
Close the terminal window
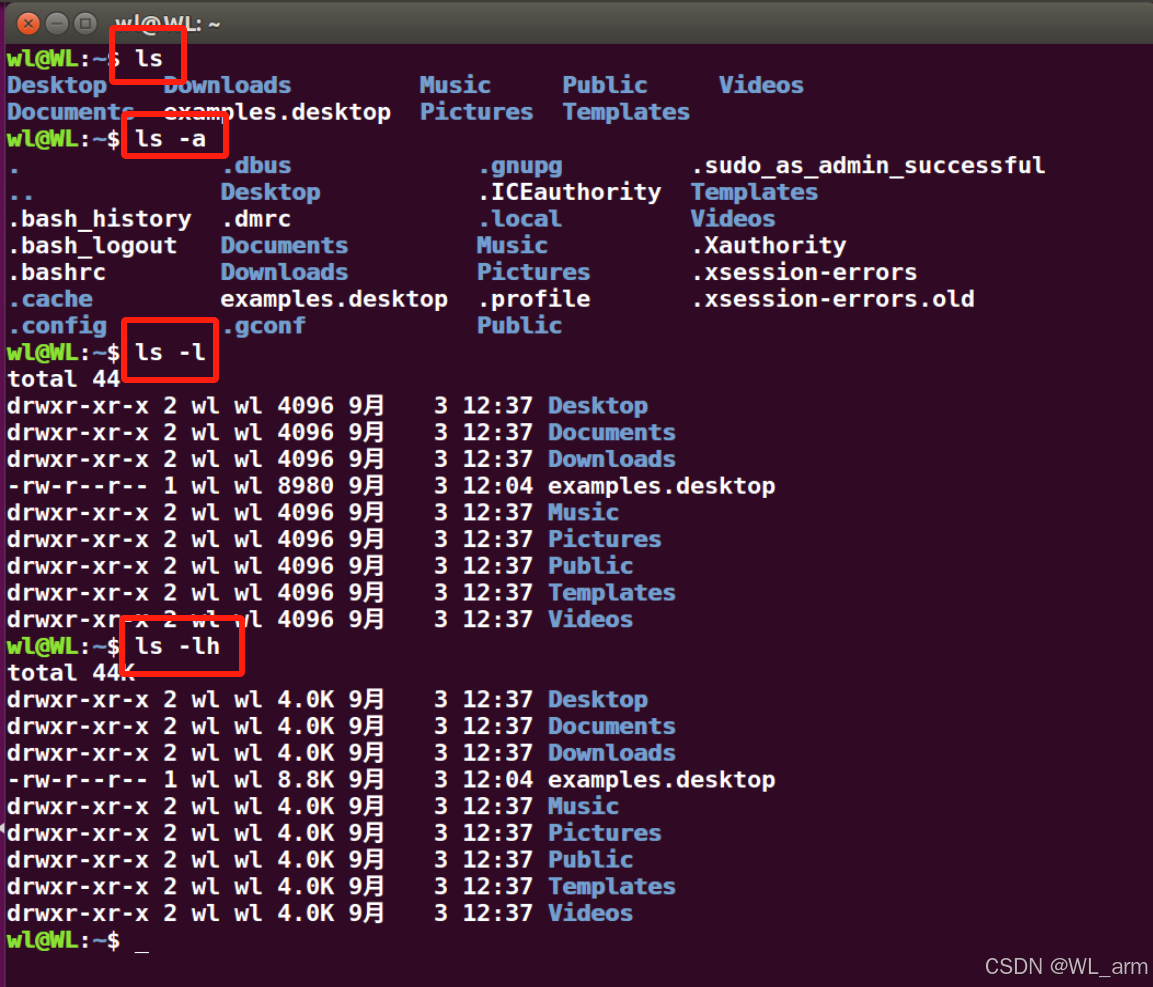click(x=29, y=22)
